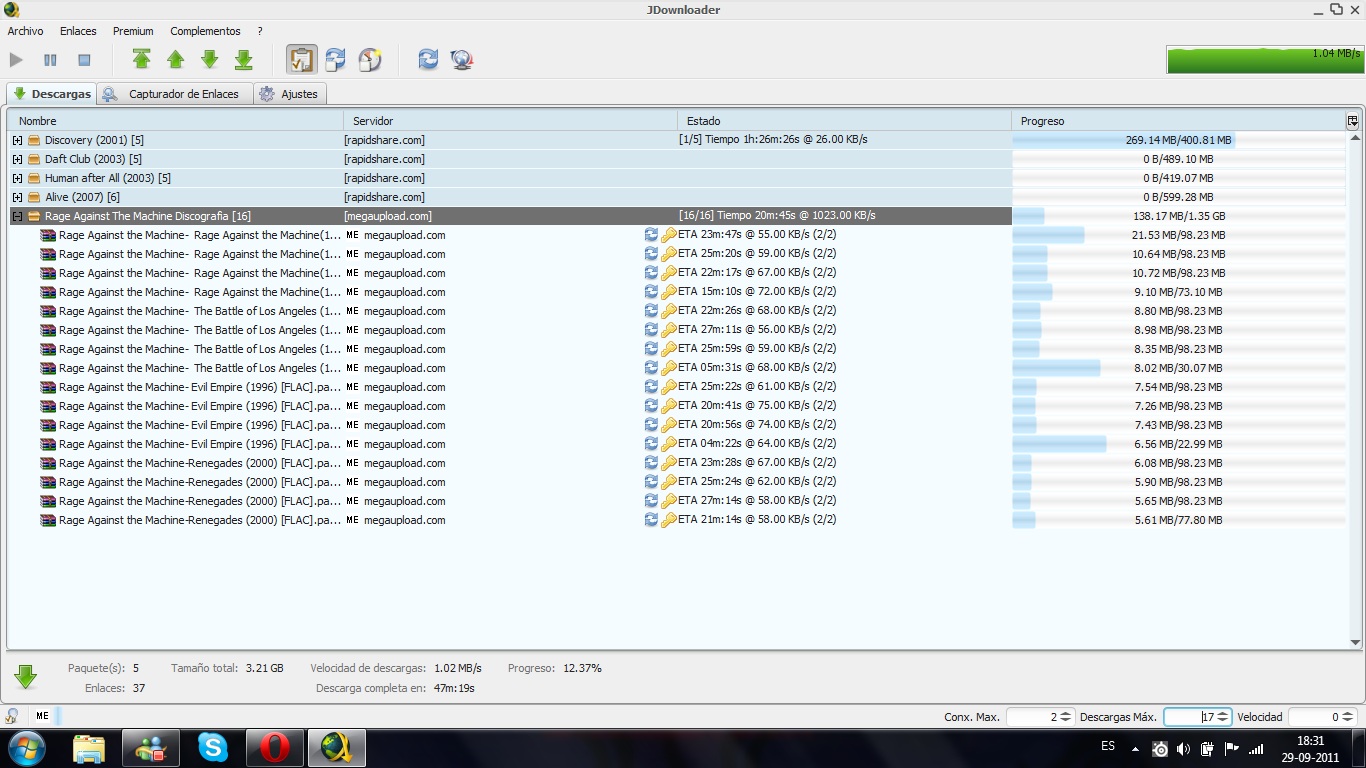Switch to the Descargas tab
The image size is (1366, 768).
click(52, 94)
